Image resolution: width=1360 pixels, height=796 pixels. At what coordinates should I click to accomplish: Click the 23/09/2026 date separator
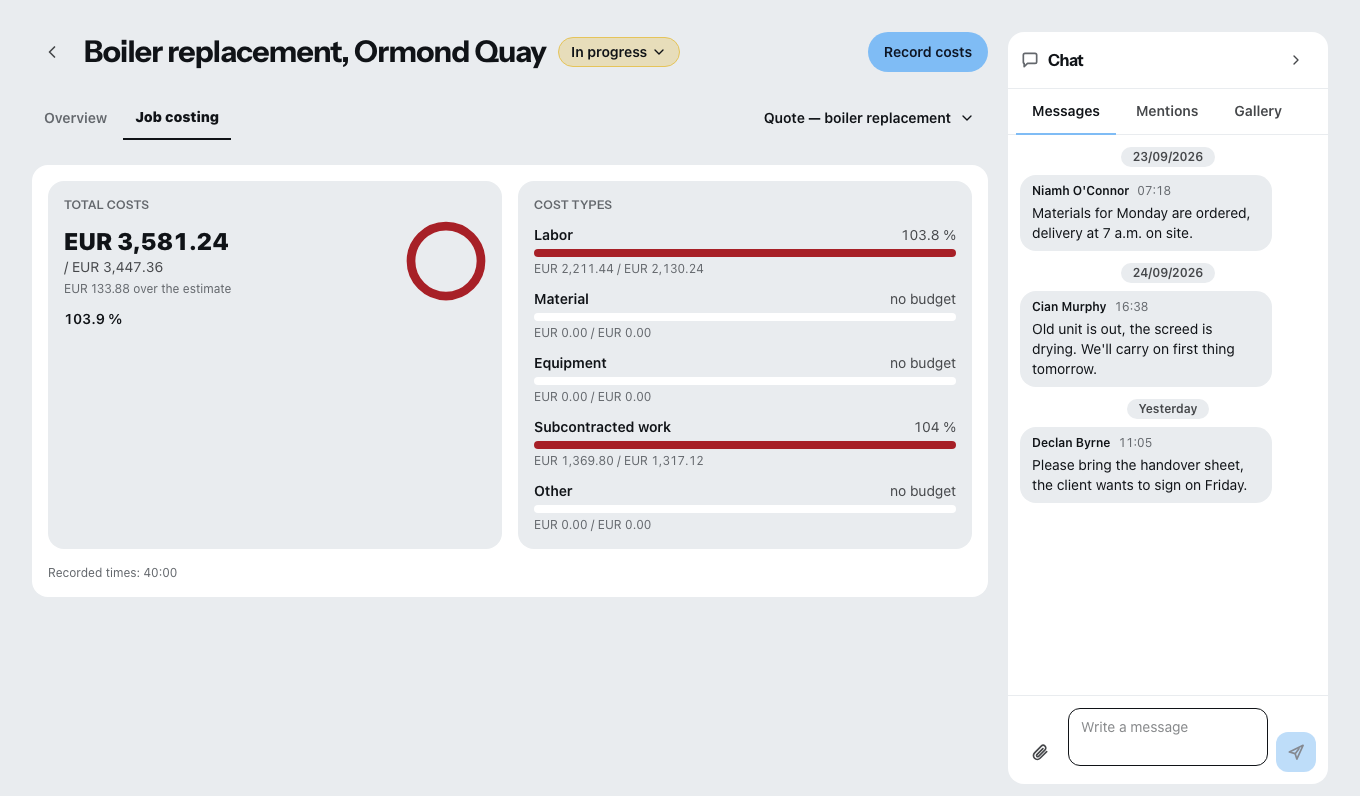pyautogui.click(x=1168, y=157)
